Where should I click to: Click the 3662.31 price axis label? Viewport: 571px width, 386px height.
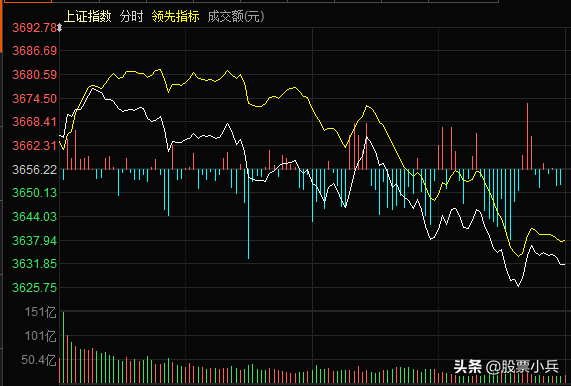tap(35, 146)
